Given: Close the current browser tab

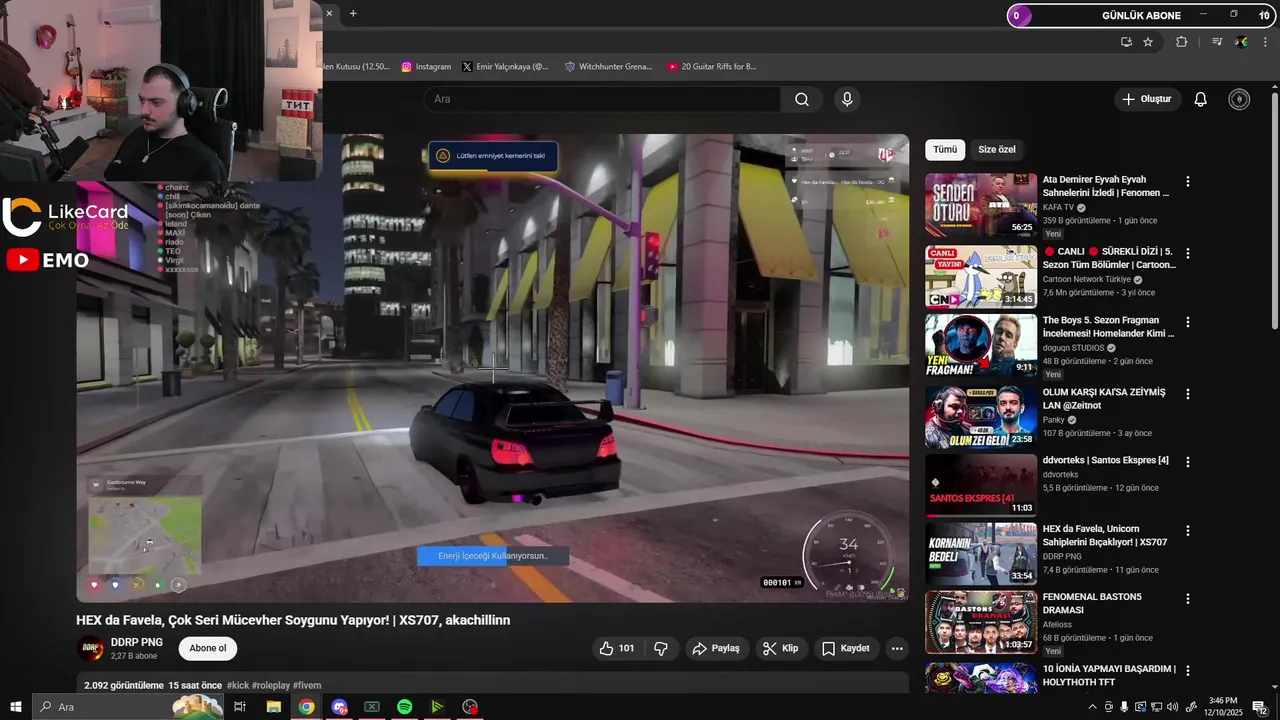Looking at the screenshot, I should click(x=329, y=14).
